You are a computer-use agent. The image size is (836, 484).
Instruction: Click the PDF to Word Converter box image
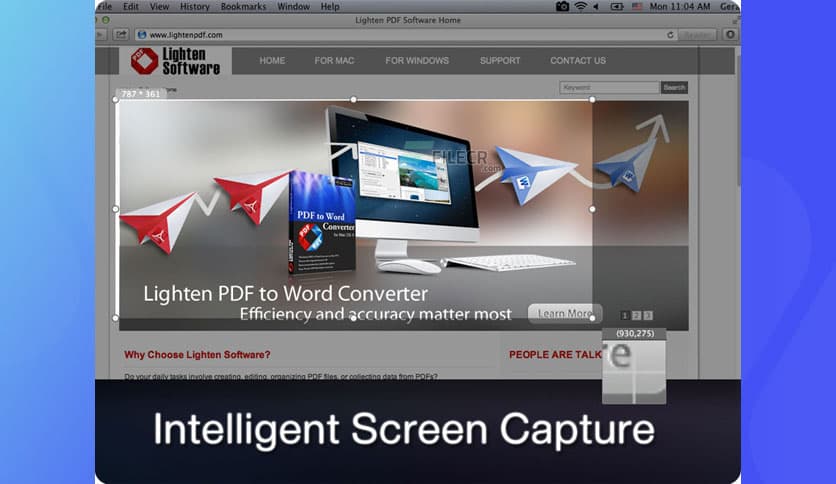click(323, 222)
